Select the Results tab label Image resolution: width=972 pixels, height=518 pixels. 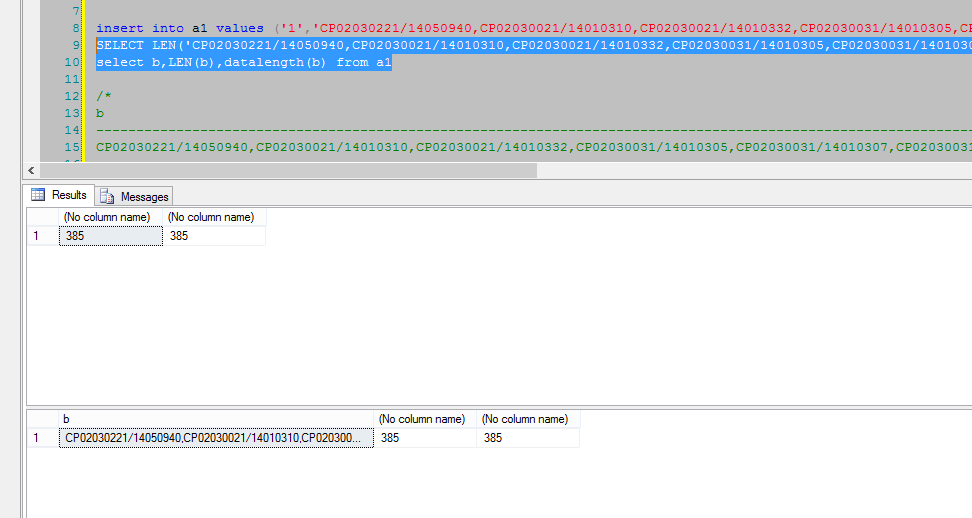(69, 195)
